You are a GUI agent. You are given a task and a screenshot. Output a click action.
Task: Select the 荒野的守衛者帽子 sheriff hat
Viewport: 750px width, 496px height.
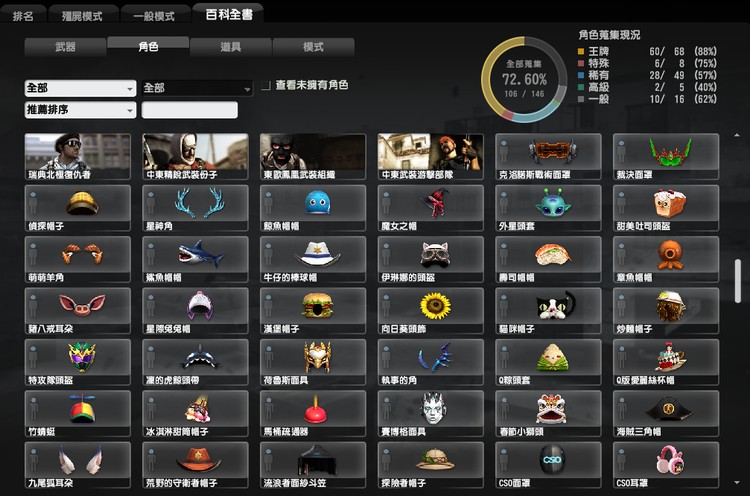pyautogui.click(x=195, y=465)
